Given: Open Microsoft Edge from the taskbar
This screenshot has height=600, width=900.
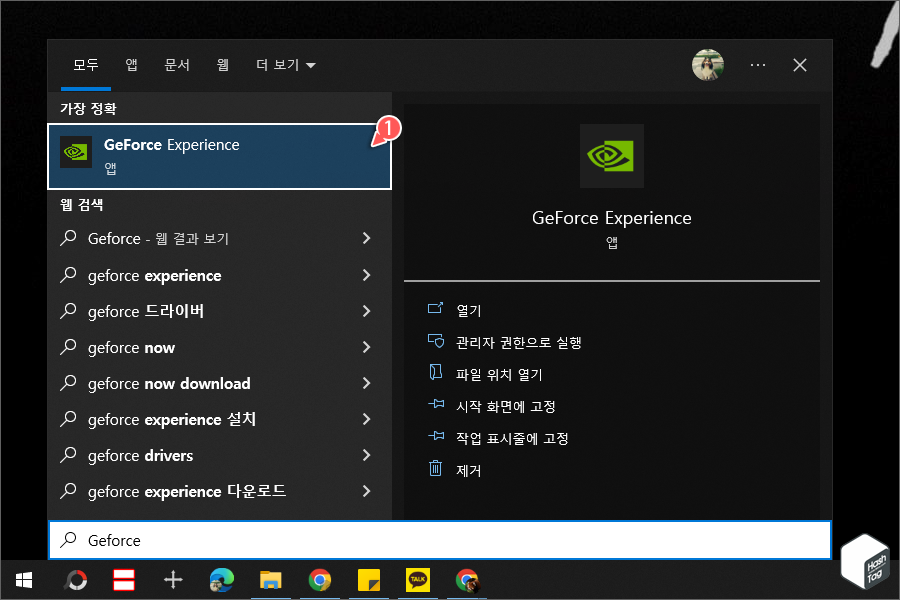Looking at the screenshot, I should (x=222, y=580).
